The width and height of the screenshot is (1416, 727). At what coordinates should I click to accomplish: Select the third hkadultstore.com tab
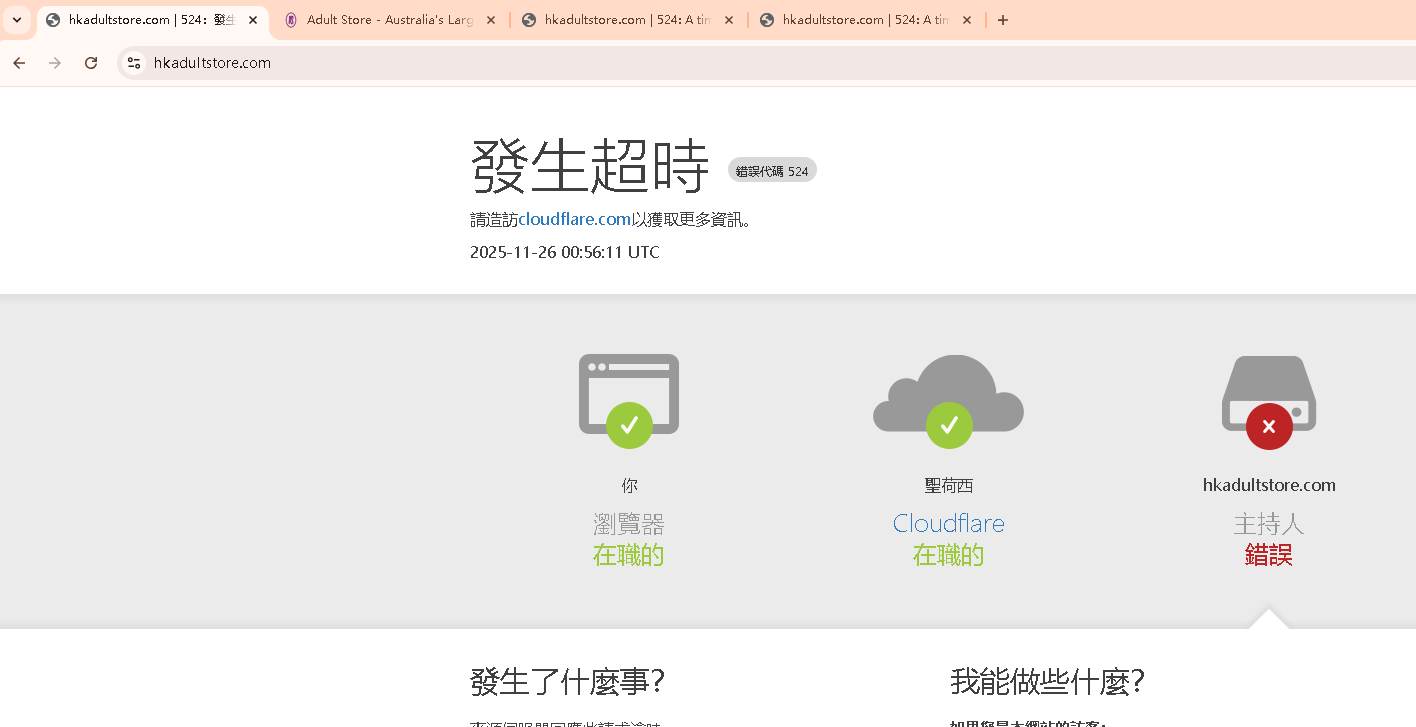click(x=626, y=20)
